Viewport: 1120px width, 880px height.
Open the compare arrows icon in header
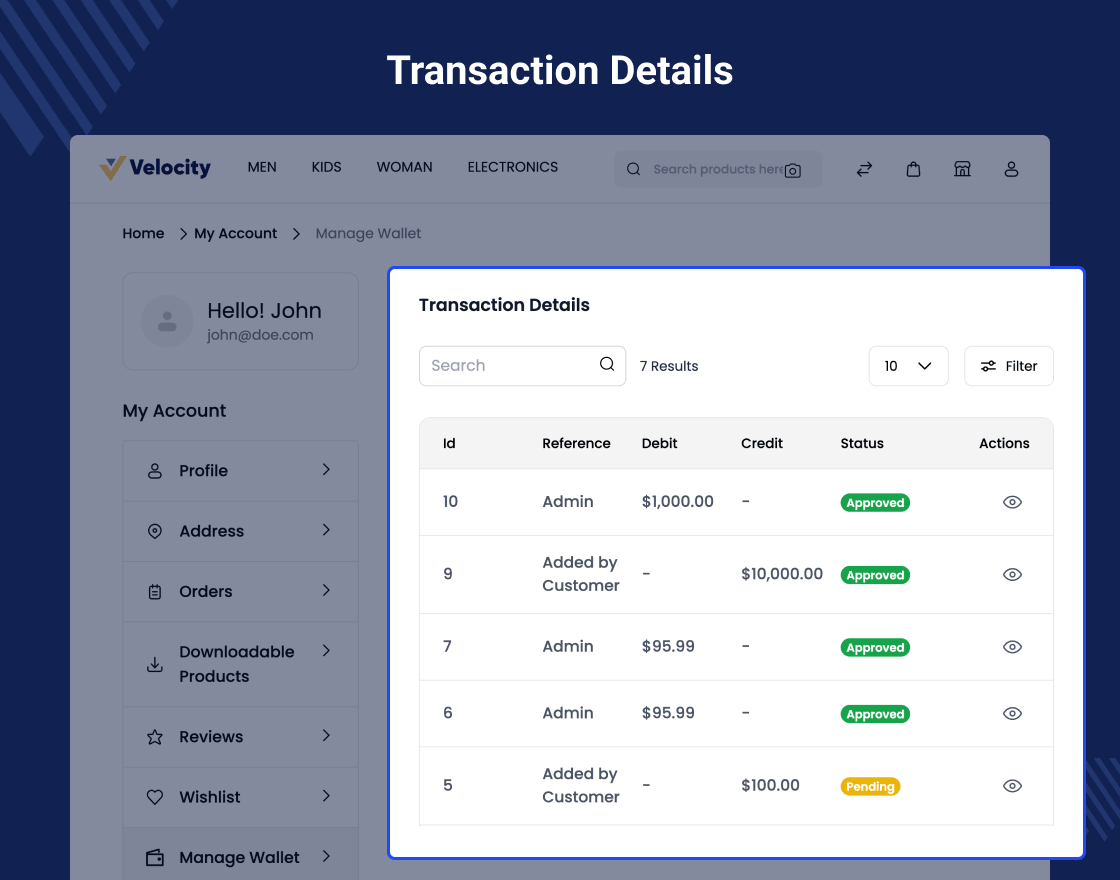coord(864,169)
